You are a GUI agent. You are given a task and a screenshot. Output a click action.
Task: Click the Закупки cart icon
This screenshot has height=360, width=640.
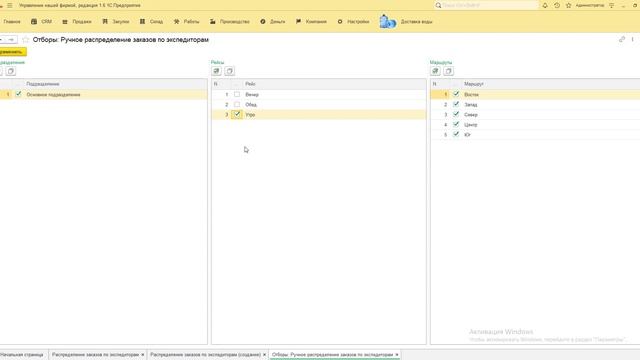point(105,21)
